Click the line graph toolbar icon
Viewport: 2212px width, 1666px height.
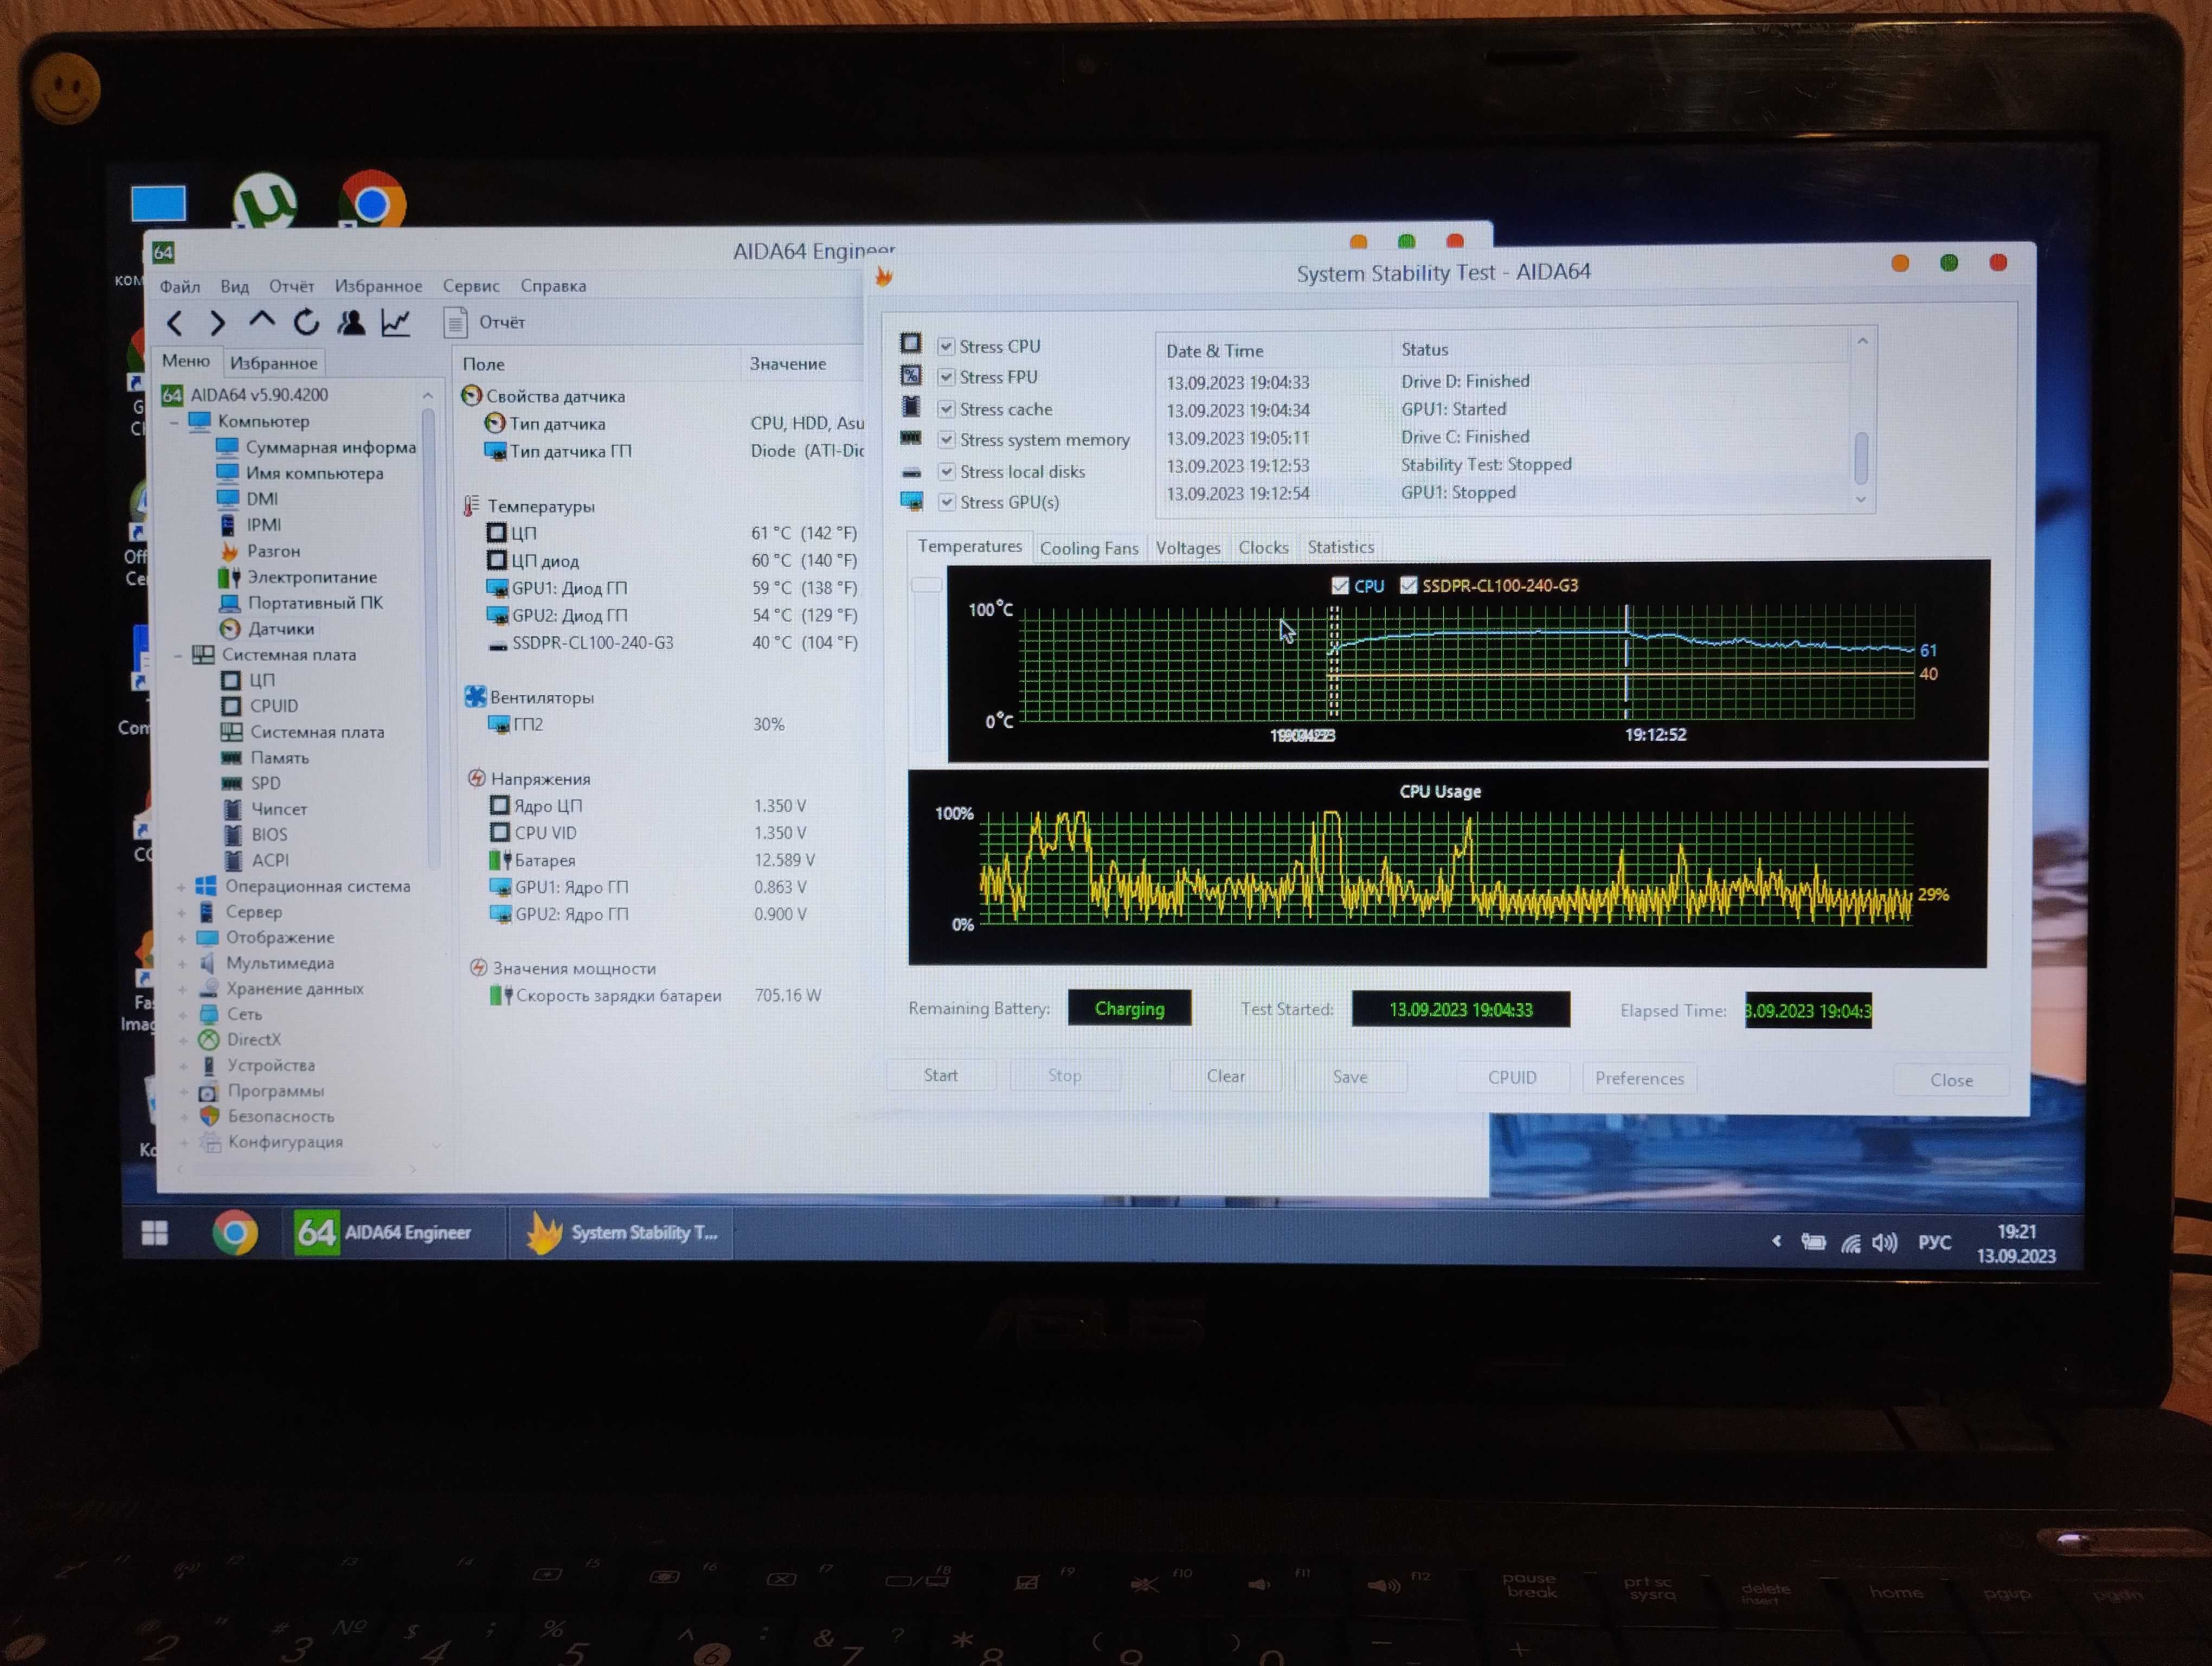pos(396,322)
